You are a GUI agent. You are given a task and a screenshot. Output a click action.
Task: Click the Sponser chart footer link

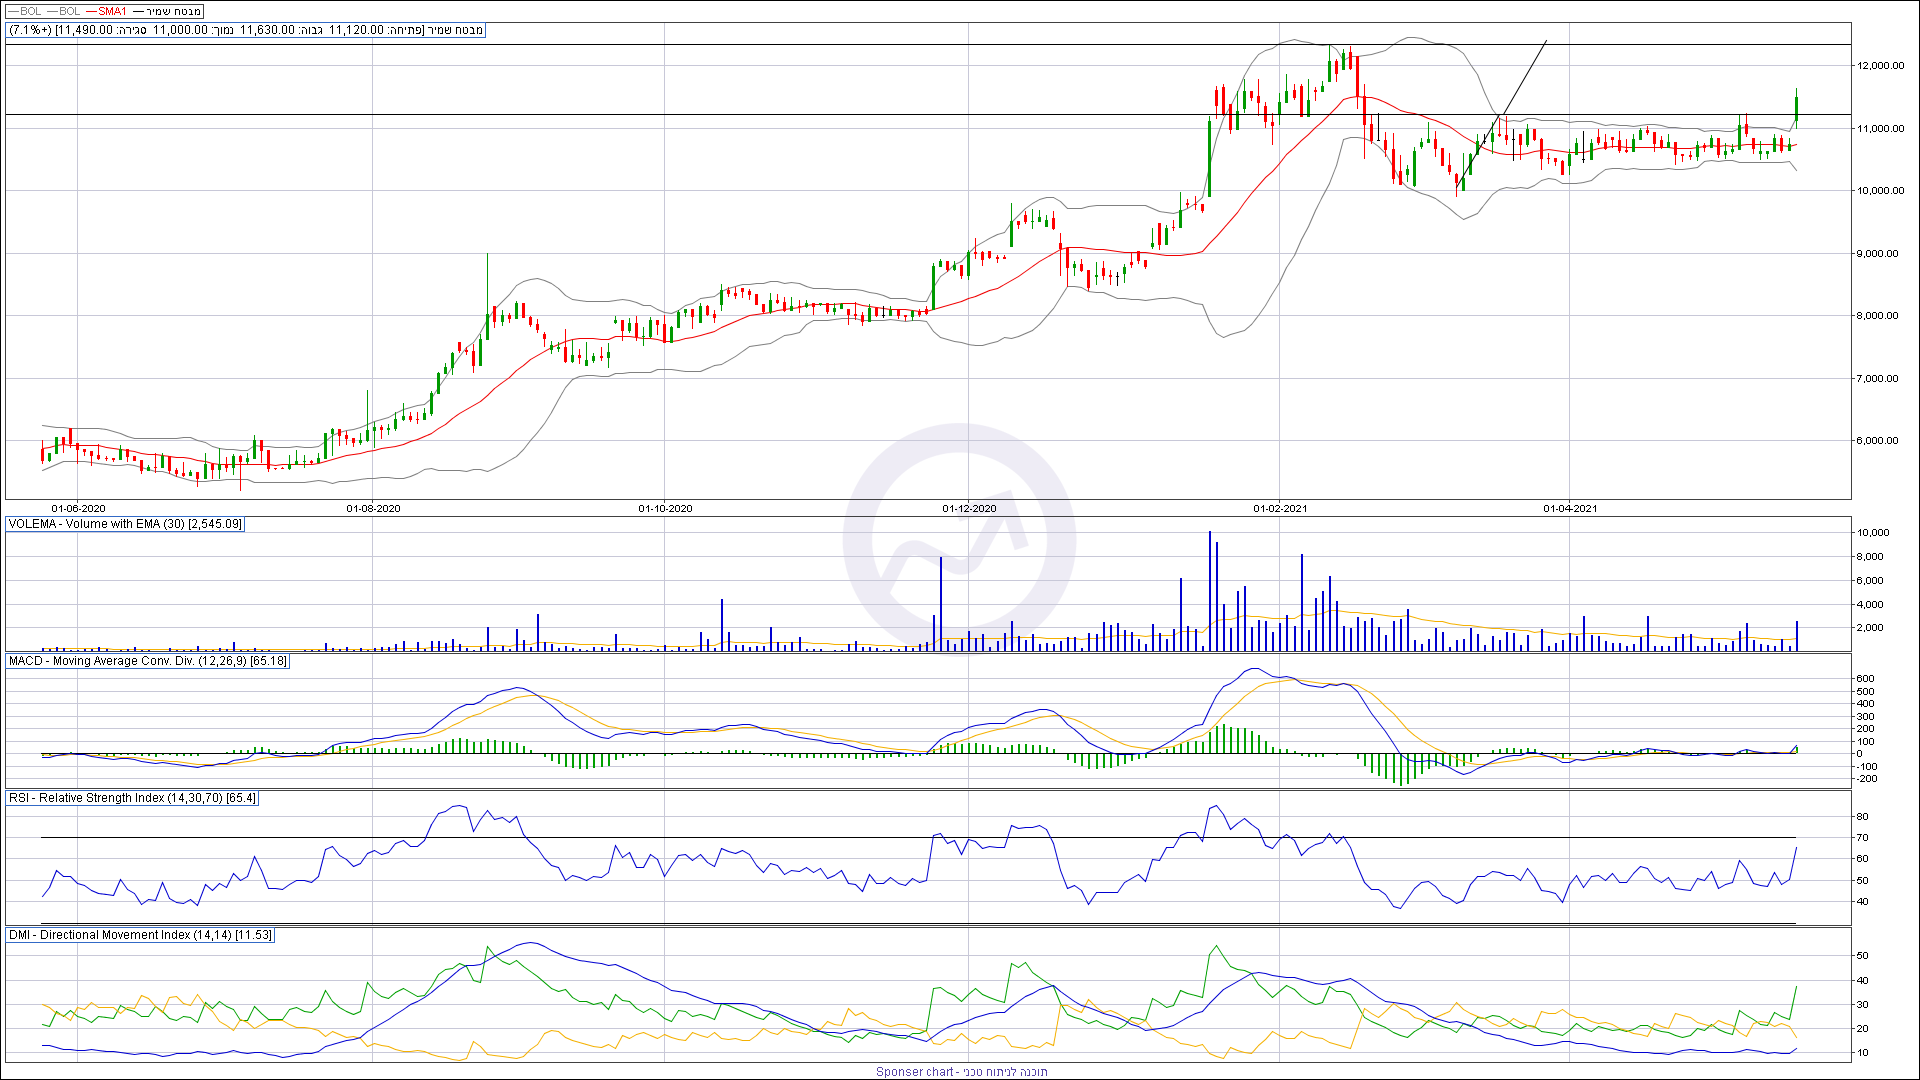tap(961, 1072)
